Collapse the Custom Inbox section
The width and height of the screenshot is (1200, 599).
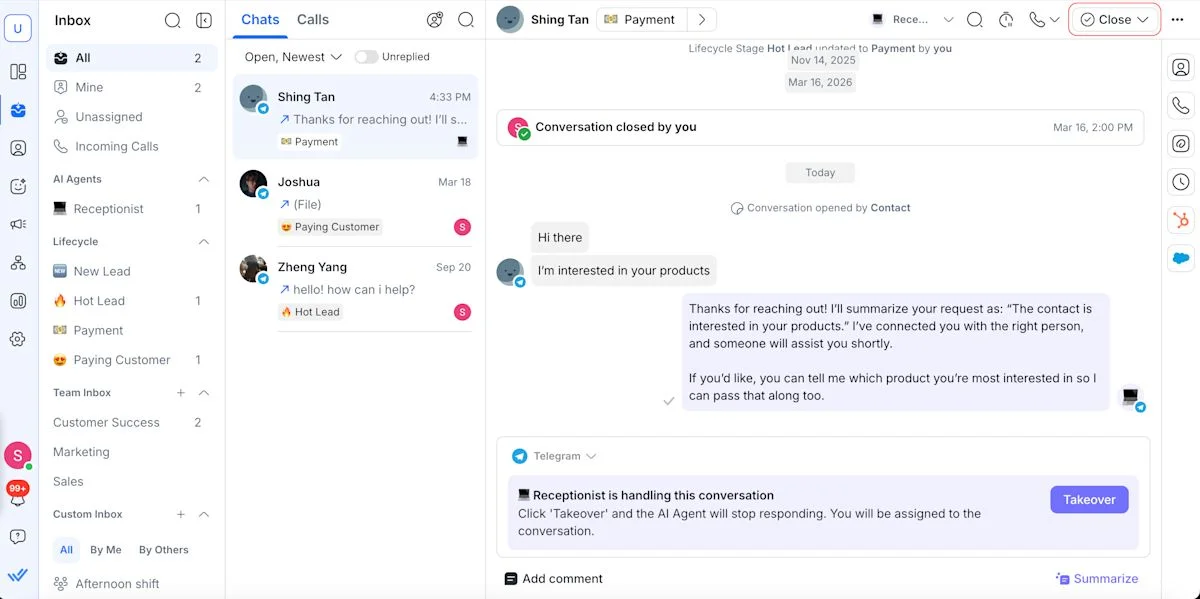[x=204, y=515]
